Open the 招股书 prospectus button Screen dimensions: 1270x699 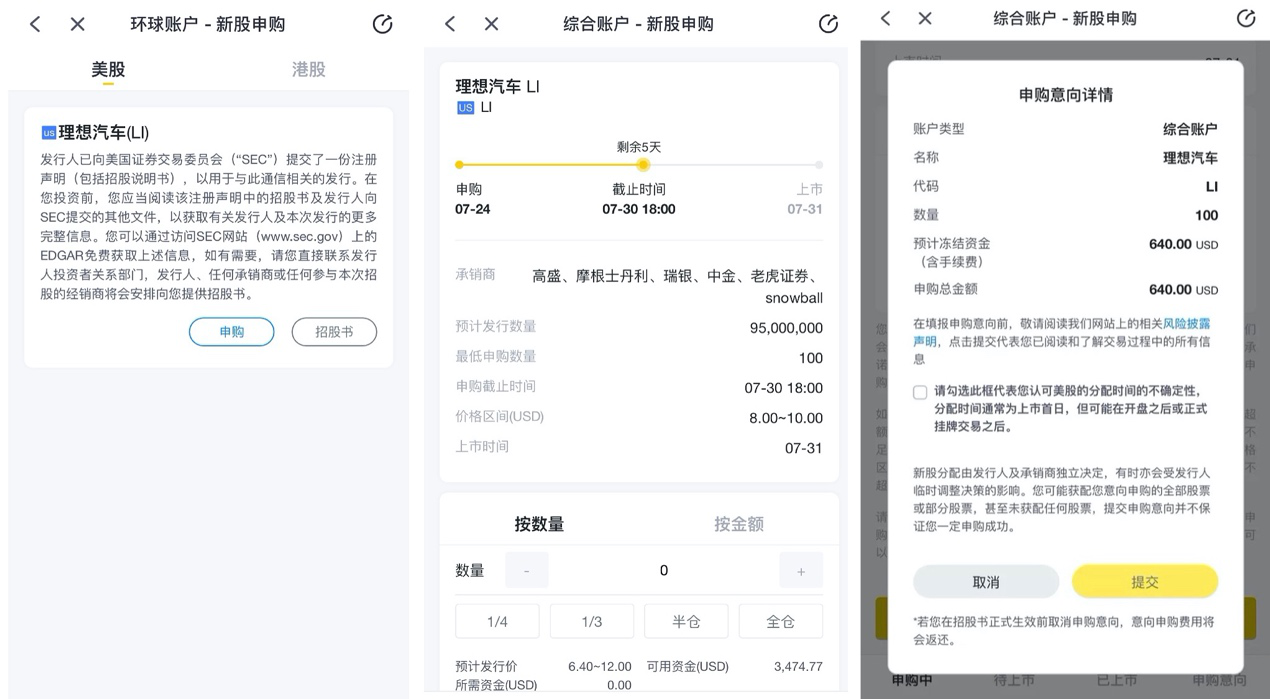pos(334,331)
